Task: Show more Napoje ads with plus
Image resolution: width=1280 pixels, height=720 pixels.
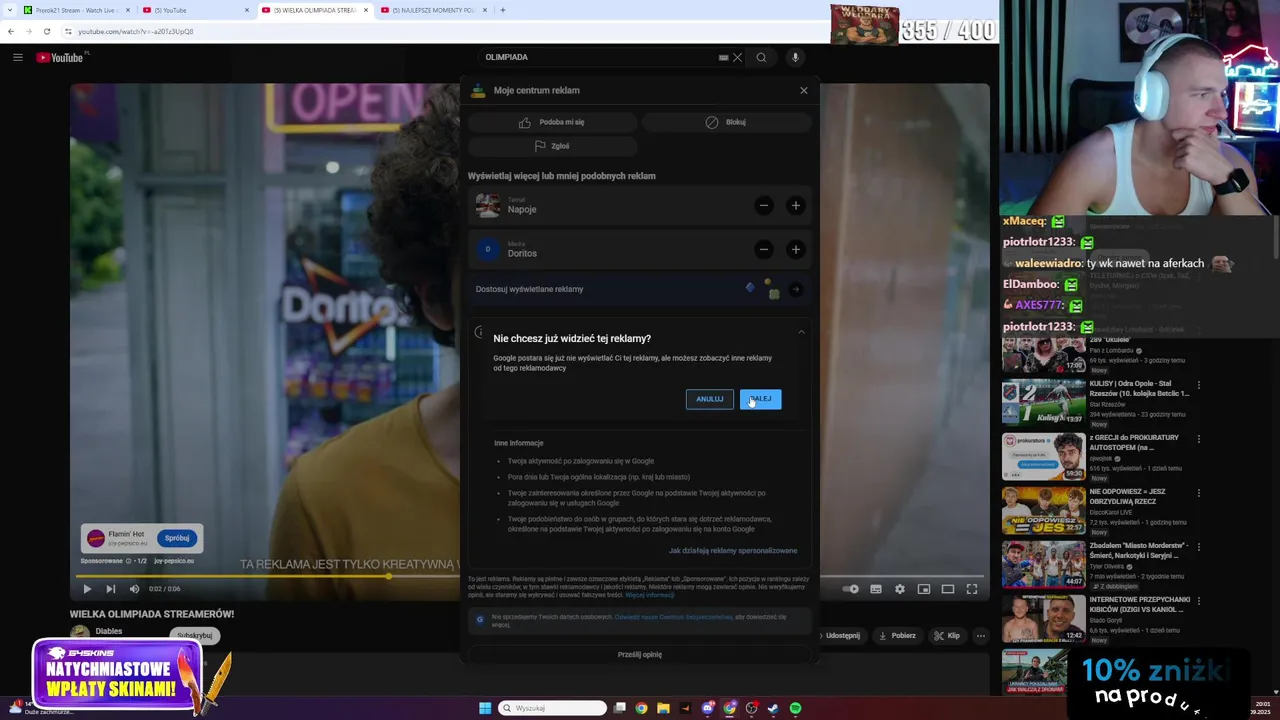Action: [x=795, y=206]
